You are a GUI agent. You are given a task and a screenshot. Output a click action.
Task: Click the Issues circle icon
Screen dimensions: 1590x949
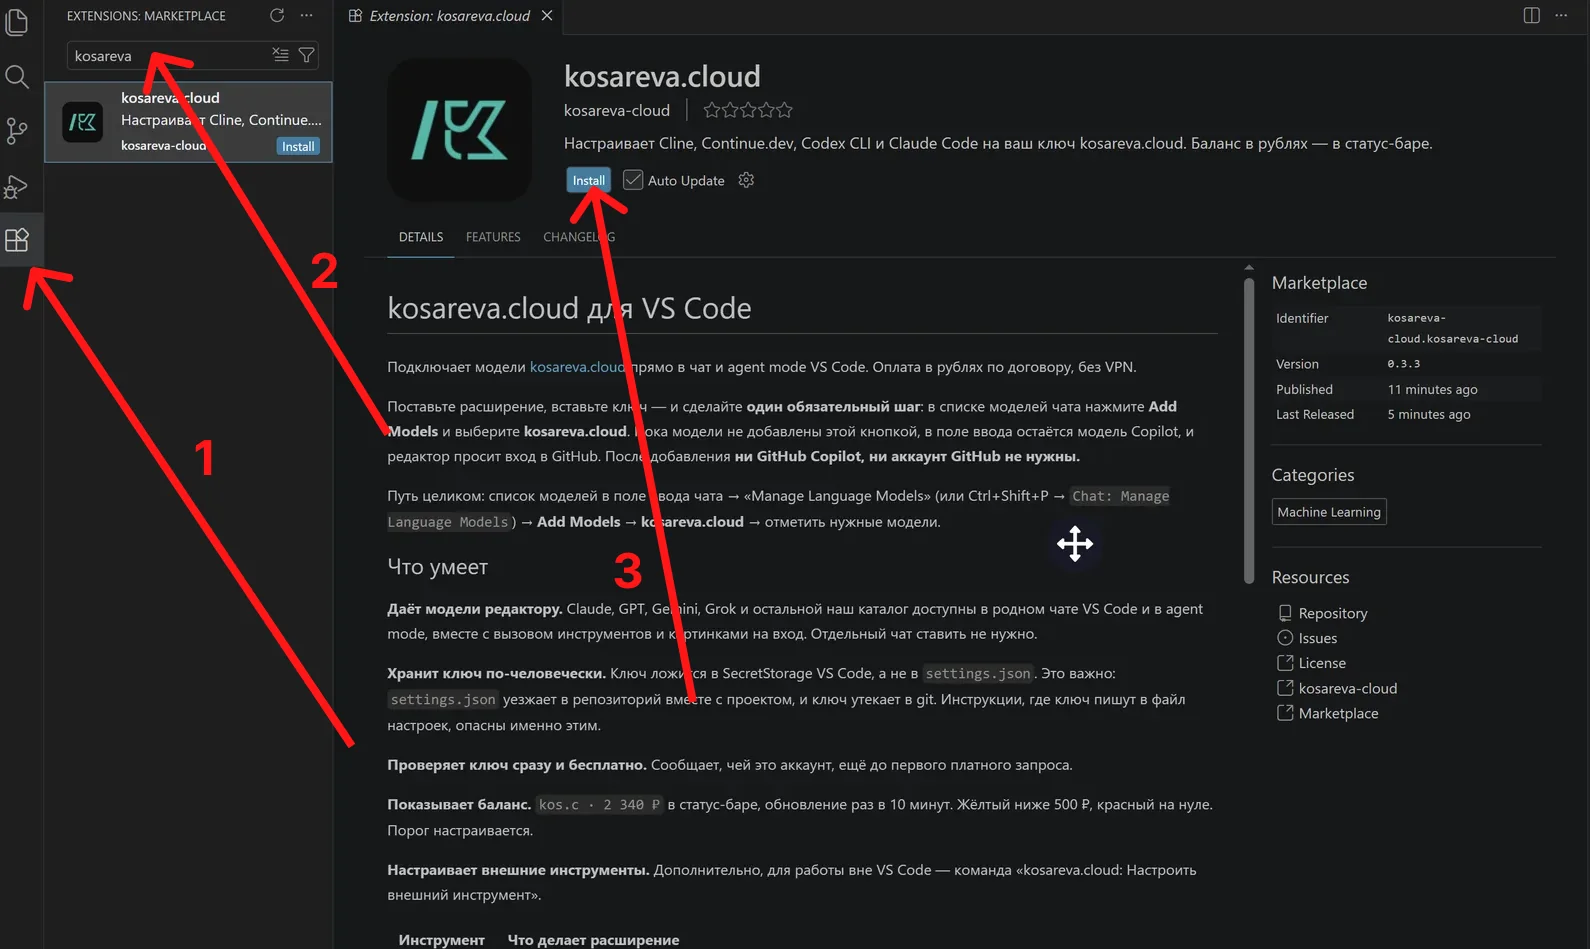[x=1285, y=637]
